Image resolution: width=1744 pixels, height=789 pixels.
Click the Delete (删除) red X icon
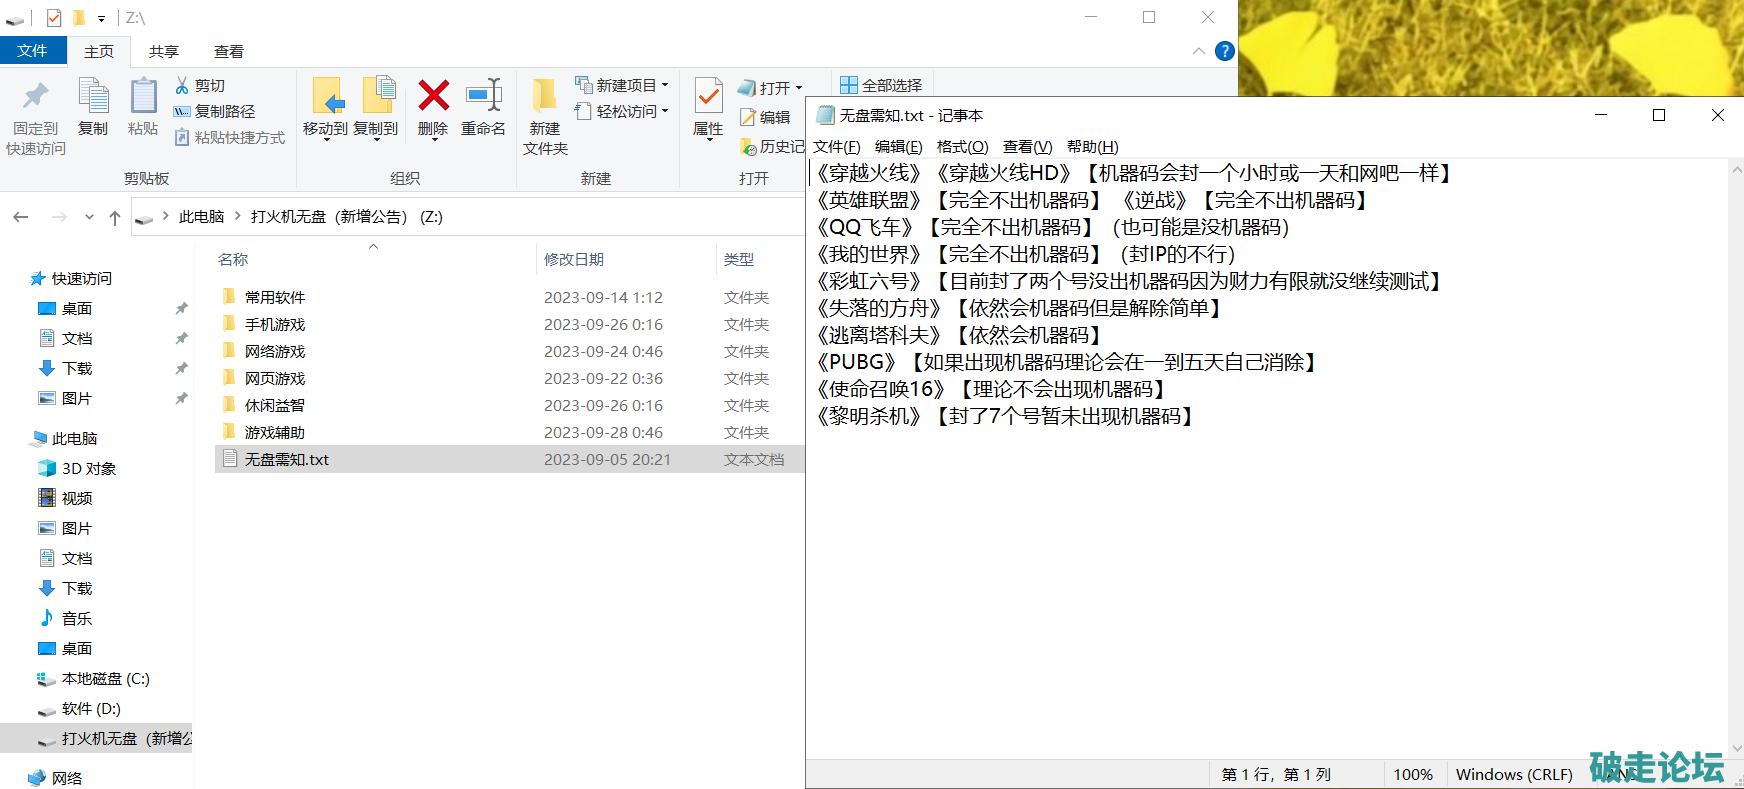(433, 96)
